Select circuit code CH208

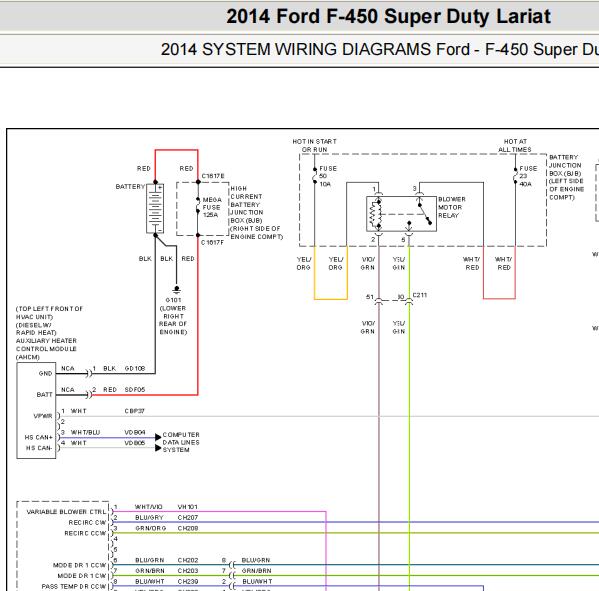[x=188, y=528]
